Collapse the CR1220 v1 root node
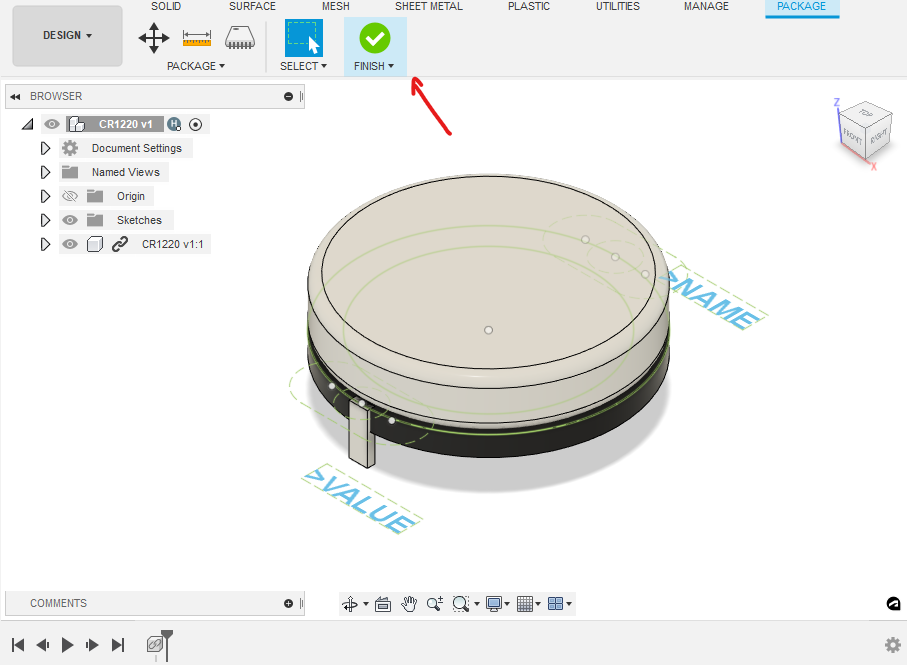Viewport: 907px width, 665px height. click(x=27, y=124)
